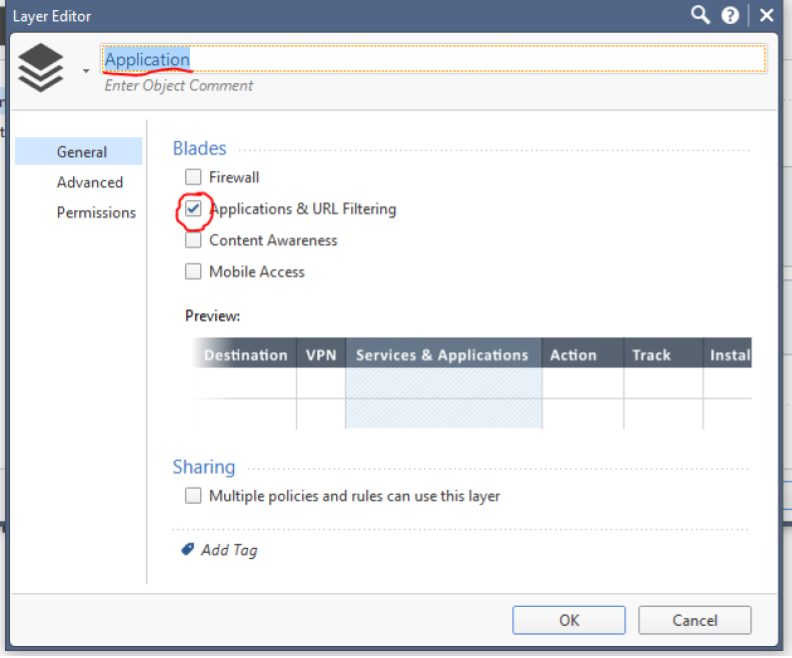Image resolution: width=792 pixels, height=658 pixels.
Task: Confirm with the OK button
Action: [569, 620]
